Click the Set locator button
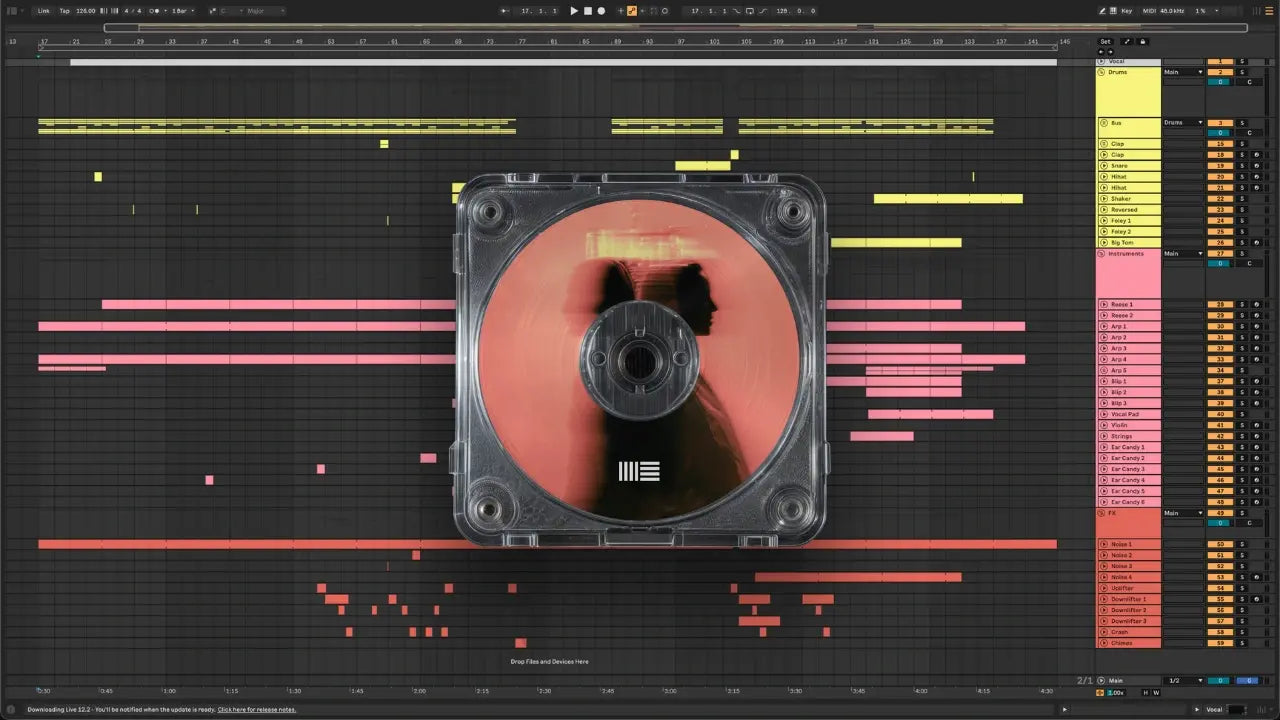The width and height of the screenshot is (1280, 720). (1105, 42)
